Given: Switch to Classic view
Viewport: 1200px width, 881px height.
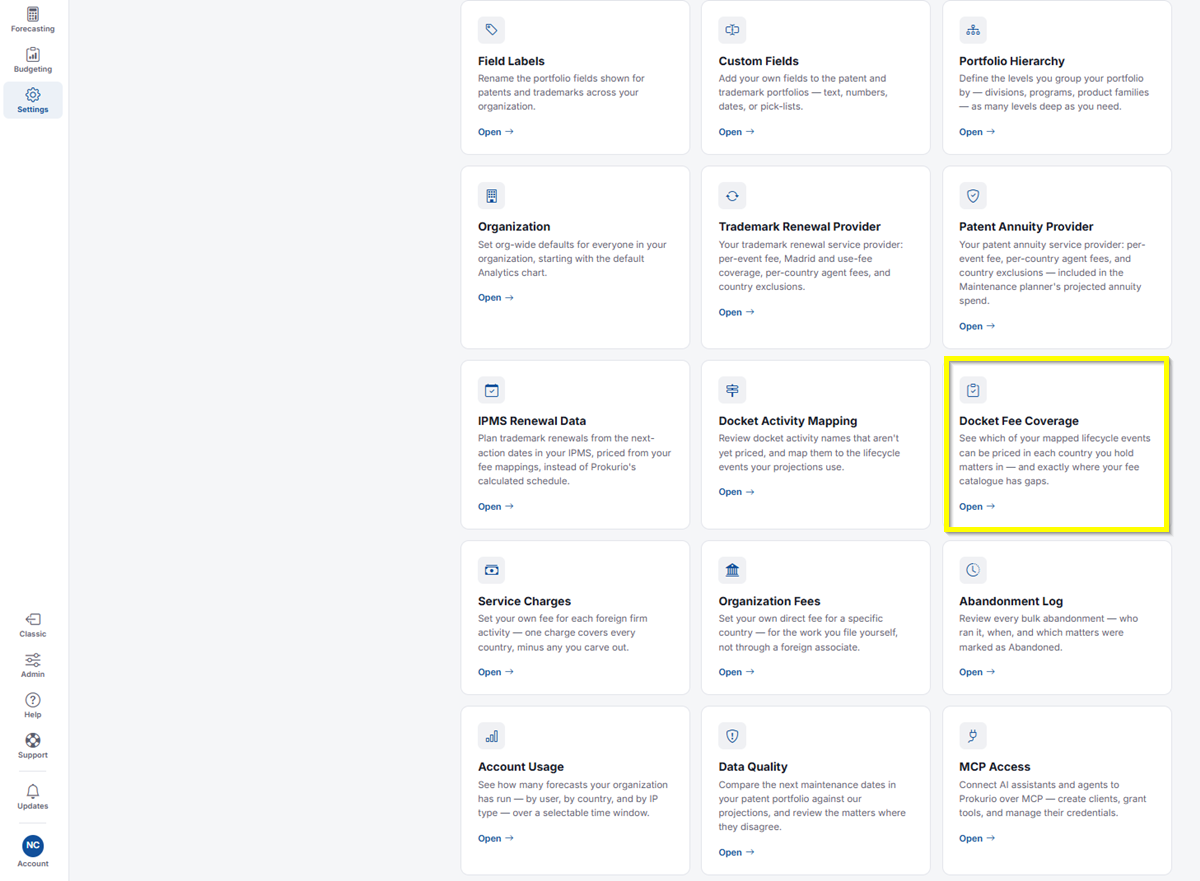Looking at the screenshot, I should 33,625.
